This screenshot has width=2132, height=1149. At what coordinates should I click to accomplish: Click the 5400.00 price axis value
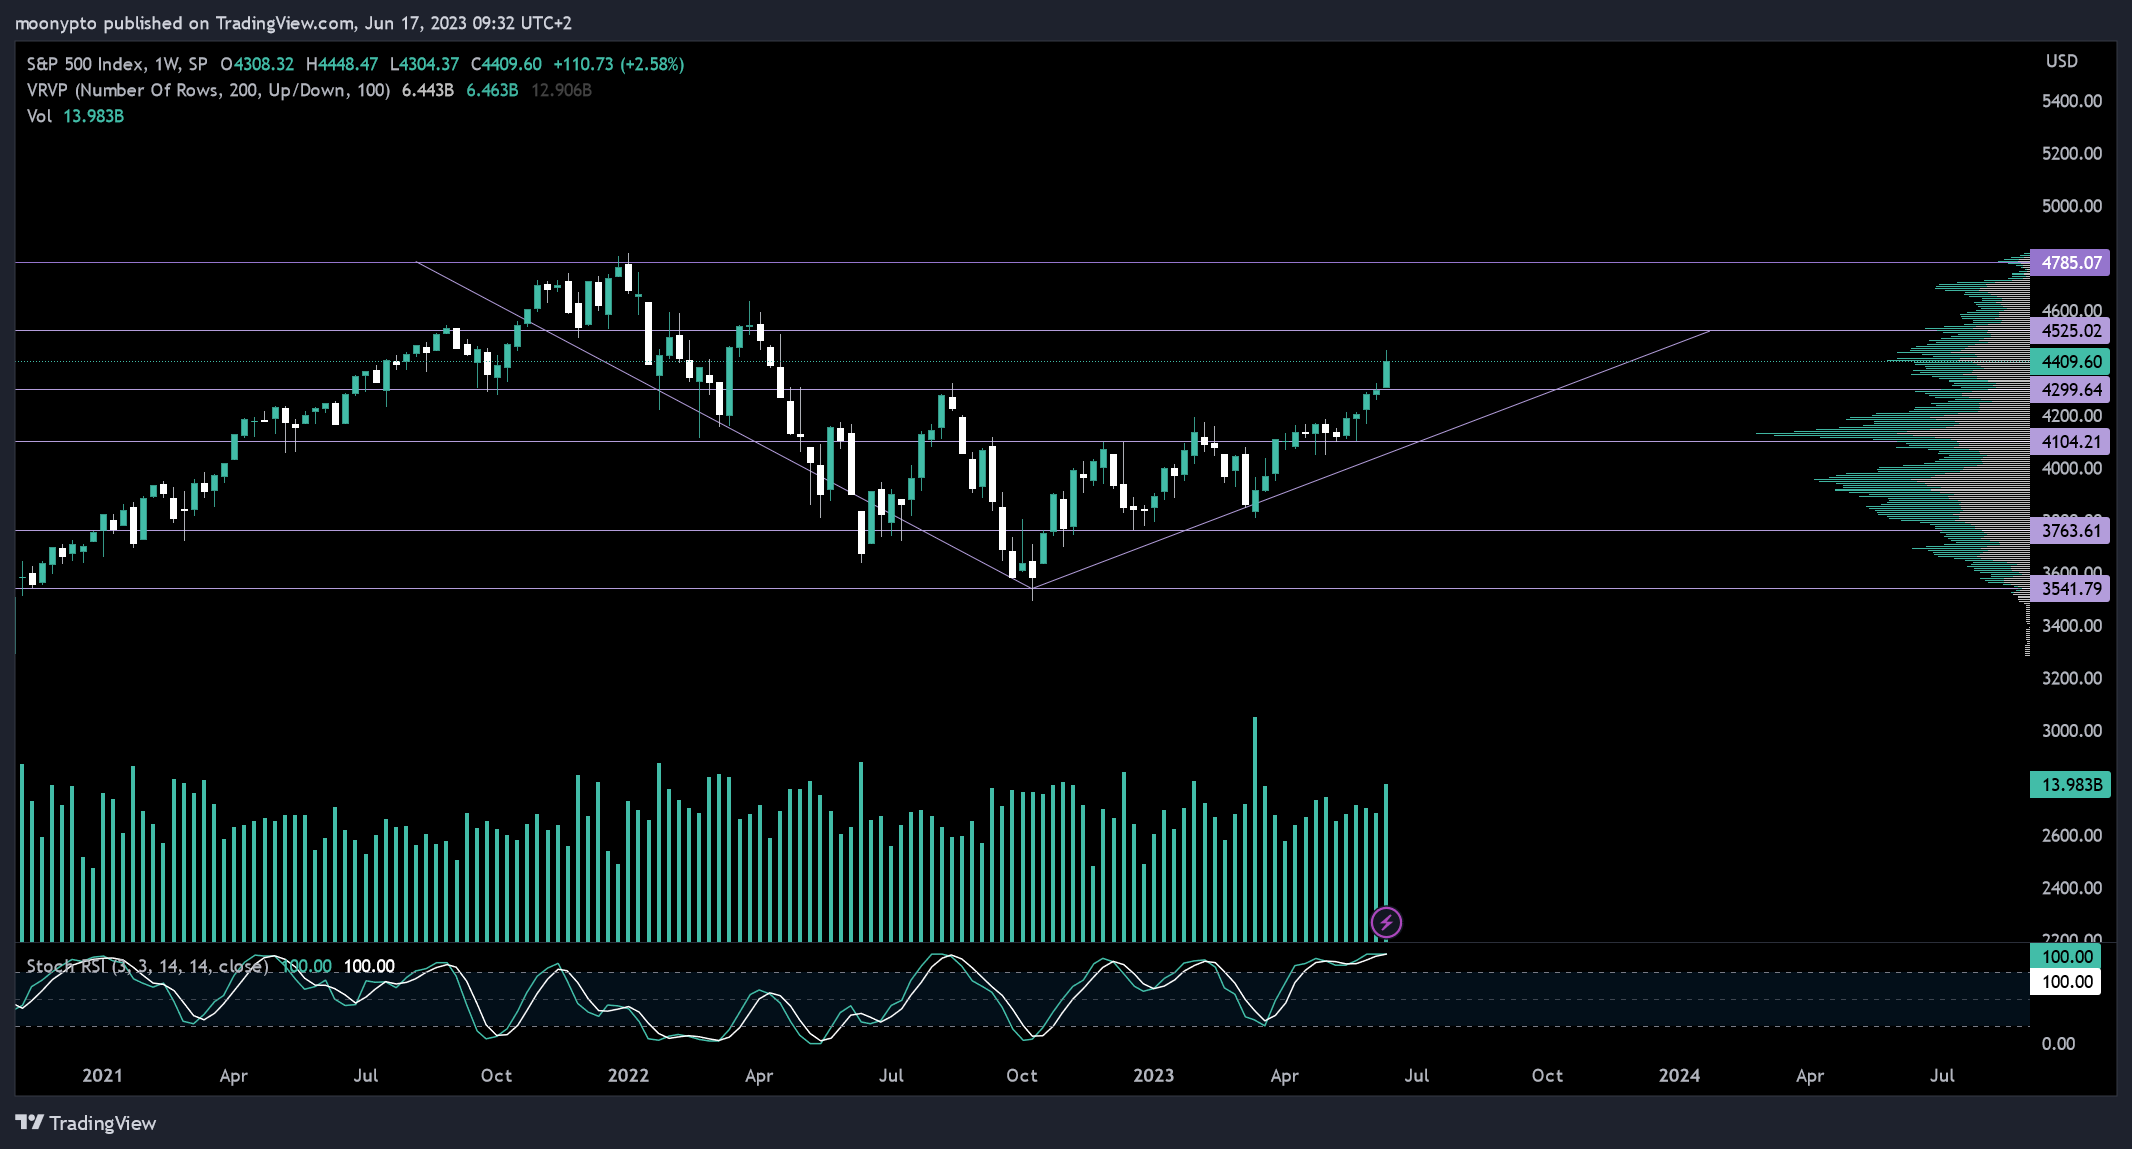click(x=2071, y=101)
